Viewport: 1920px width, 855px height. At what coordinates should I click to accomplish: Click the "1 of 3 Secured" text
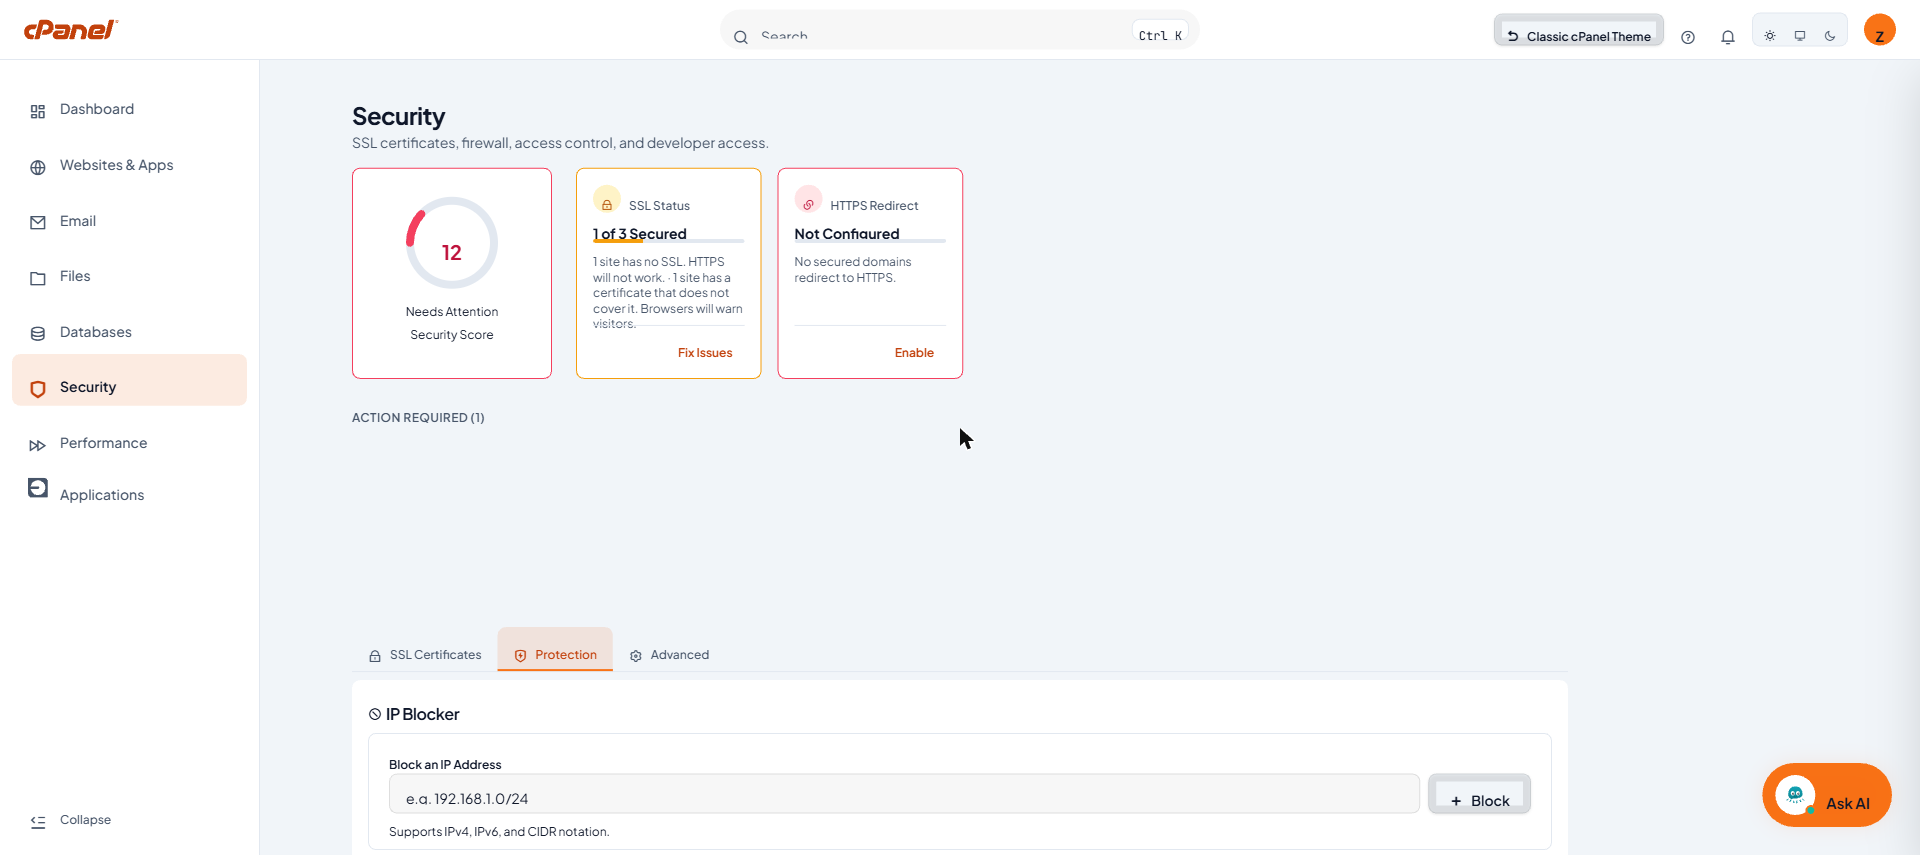coord(640,234)
